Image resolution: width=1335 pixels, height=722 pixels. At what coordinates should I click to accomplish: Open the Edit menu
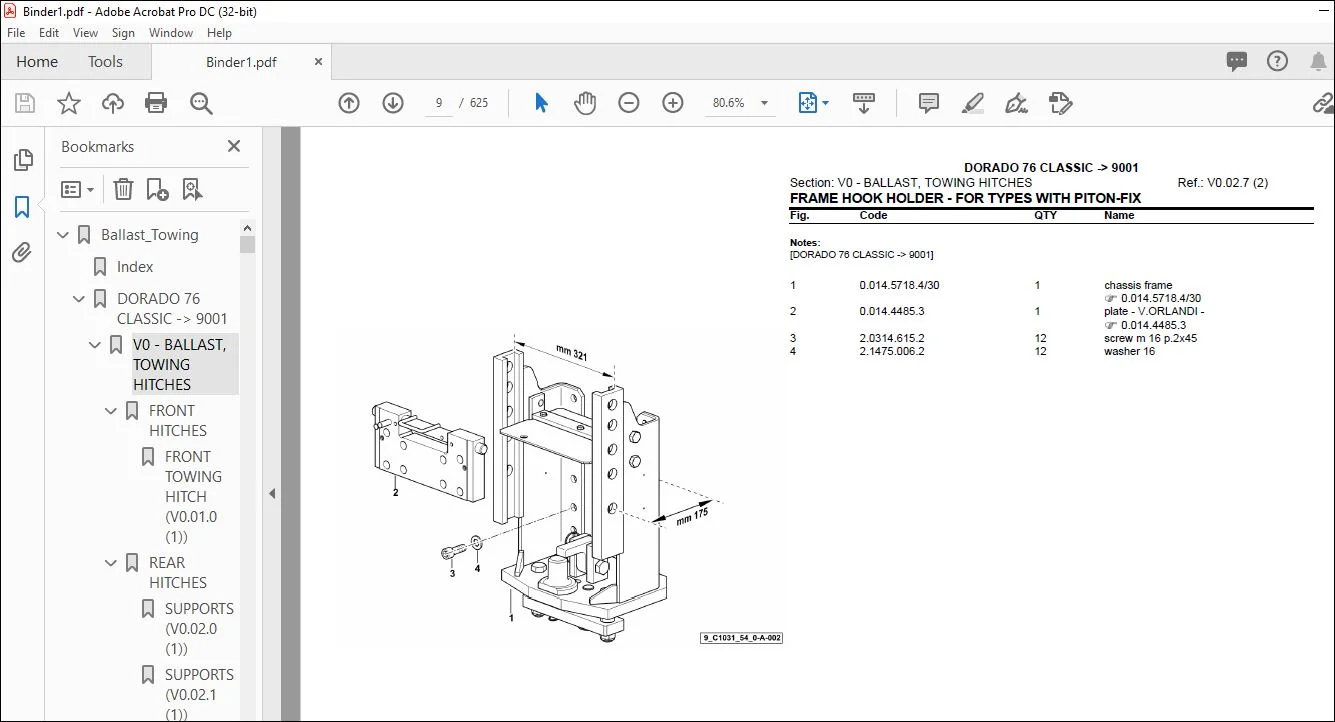click(x=49, y=33)
